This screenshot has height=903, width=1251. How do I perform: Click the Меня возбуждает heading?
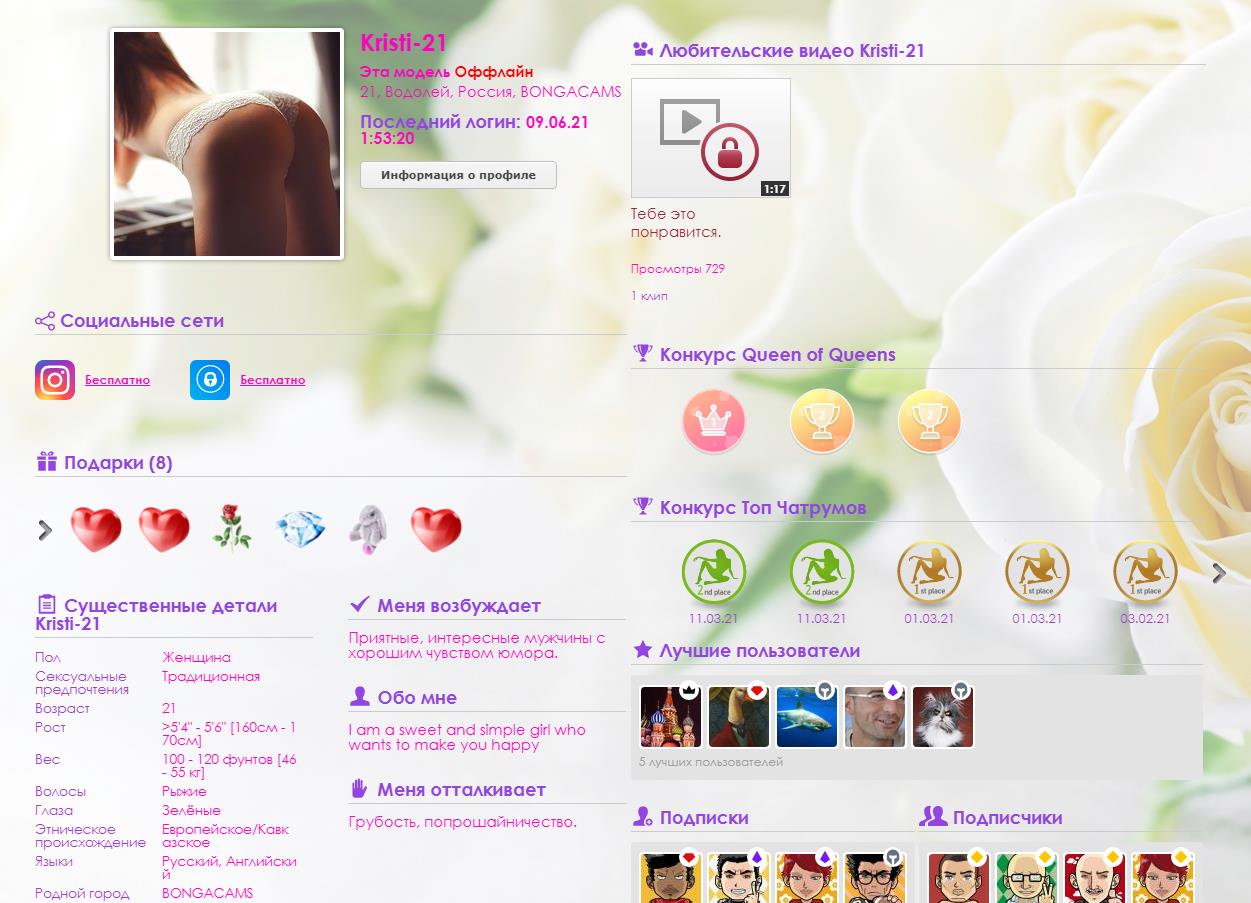pyautogui.click(x=459, y=605)
